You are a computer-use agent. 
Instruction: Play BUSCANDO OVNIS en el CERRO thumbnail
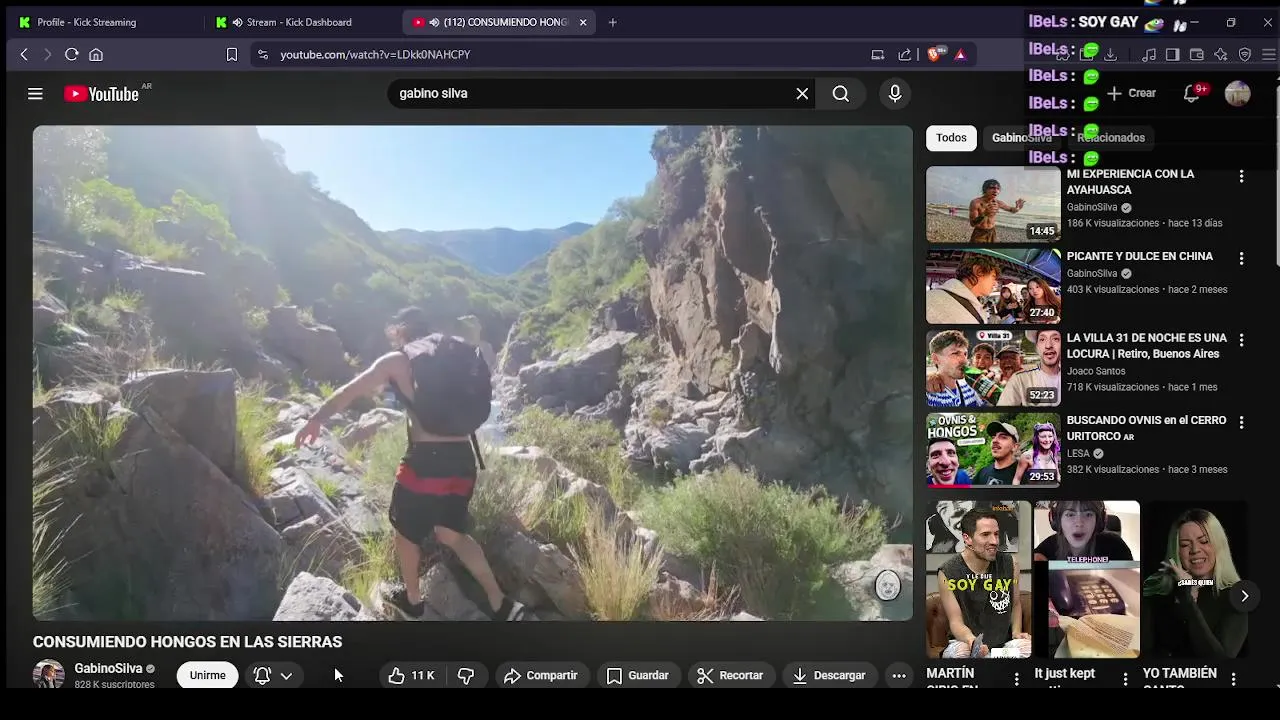click(x=993, y=450)
